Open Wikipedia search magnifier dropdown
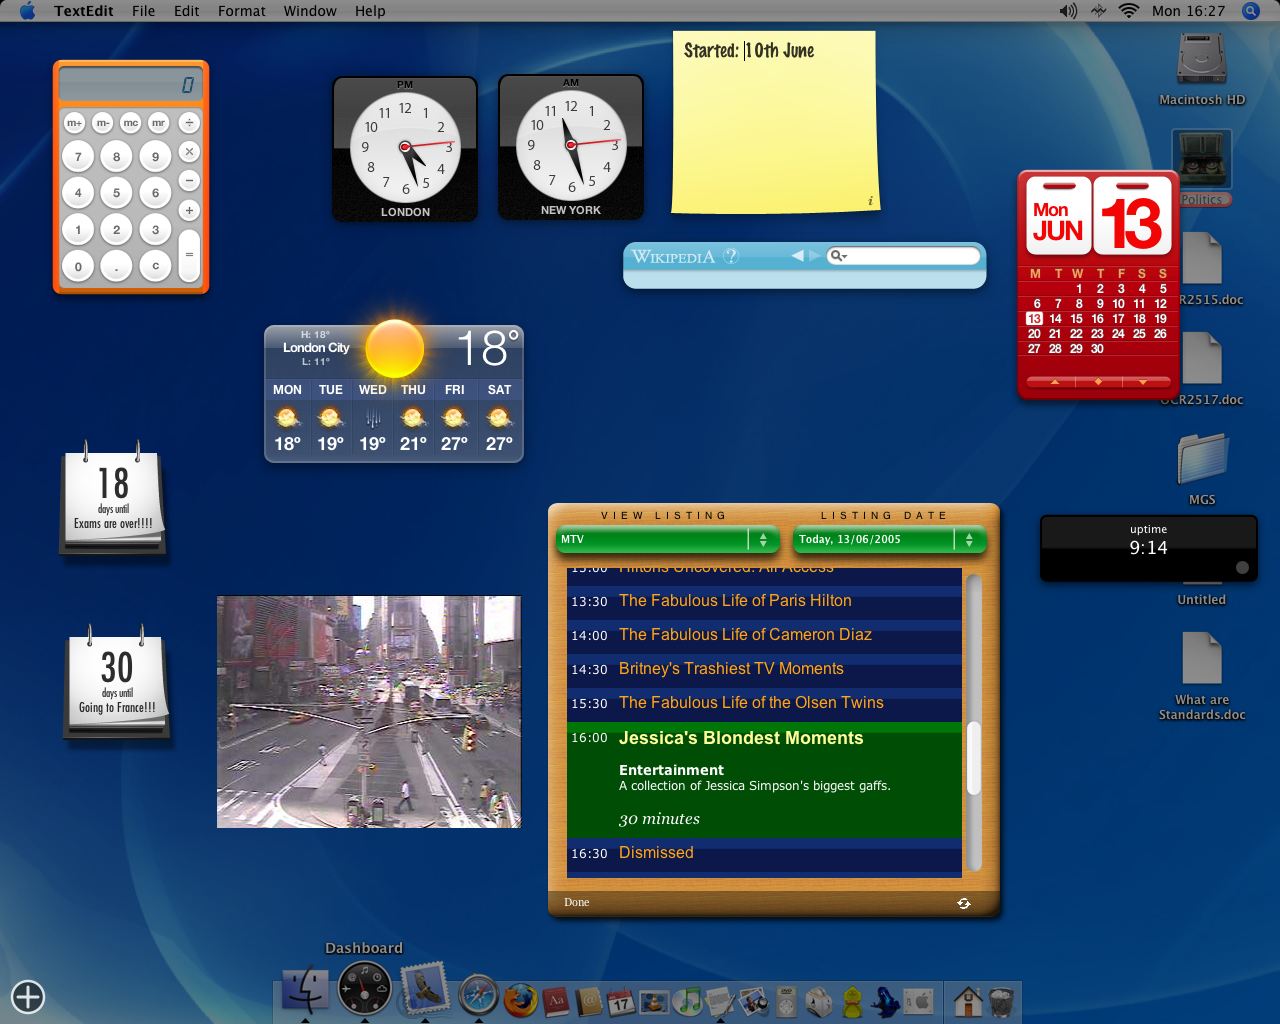 [x=838, y=256]
